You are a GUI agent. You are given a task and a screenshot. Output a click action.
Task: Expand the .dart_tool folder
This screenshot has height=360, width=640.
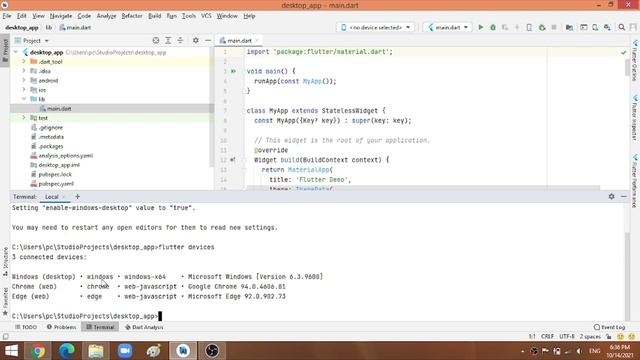[x=24, y=62]
